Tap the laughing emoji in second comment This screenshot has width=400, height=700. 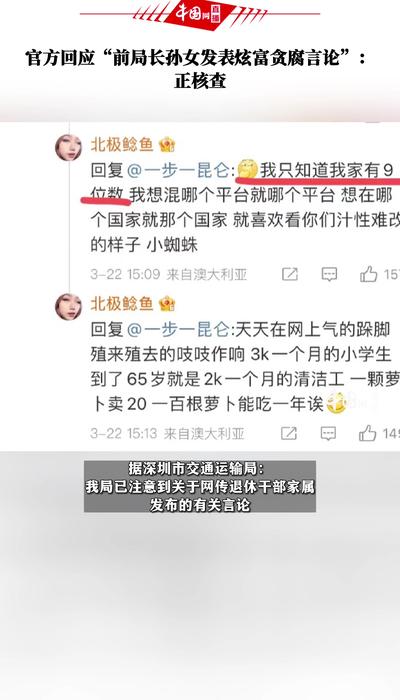335,403
